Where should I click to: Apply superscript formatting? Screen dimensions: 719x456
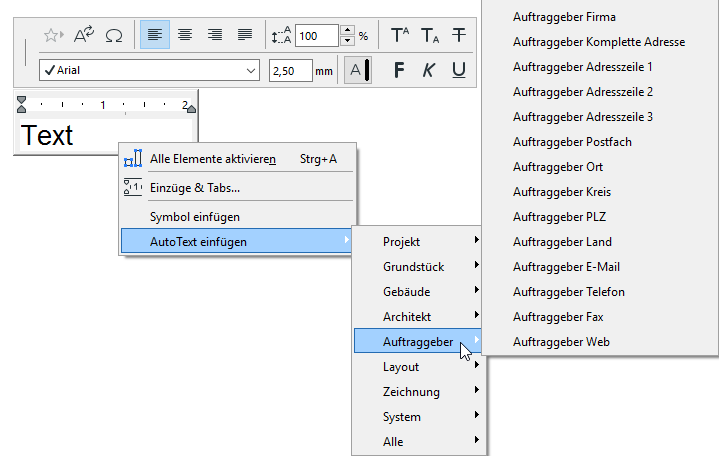pos(400,35)
